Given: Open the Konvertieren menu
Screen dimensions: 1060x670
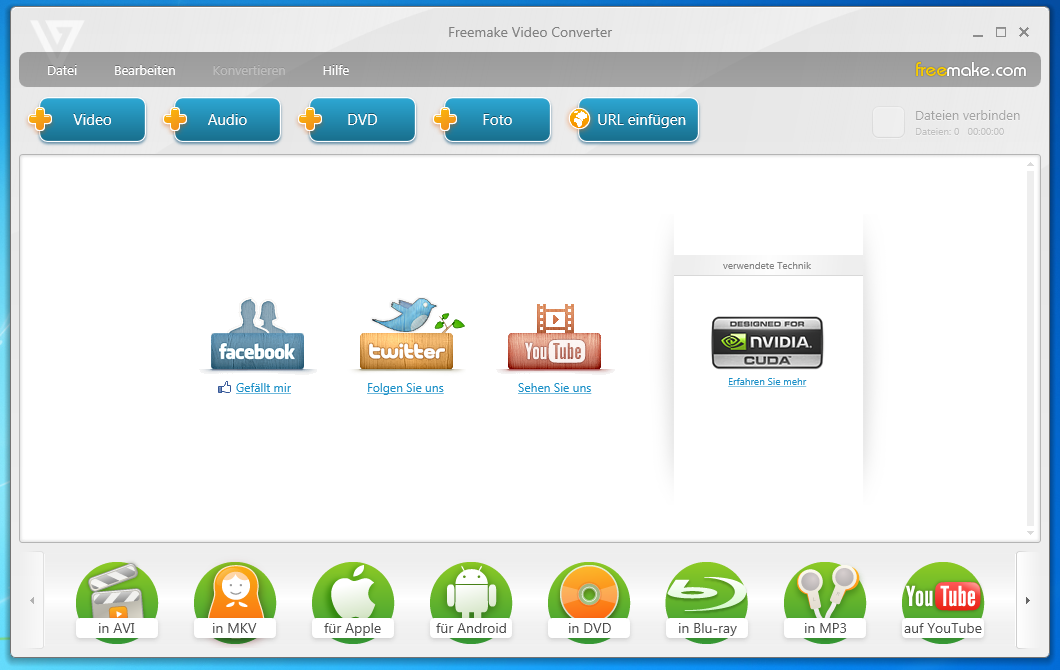Looking at the screenshot, I should coord(249,70).
